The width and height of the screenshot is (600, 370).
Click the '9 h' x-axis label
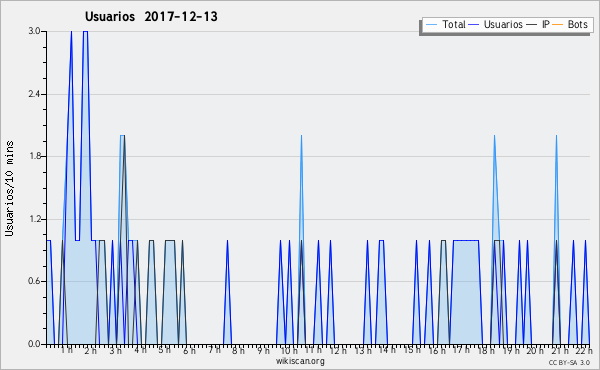coord(263,350)
